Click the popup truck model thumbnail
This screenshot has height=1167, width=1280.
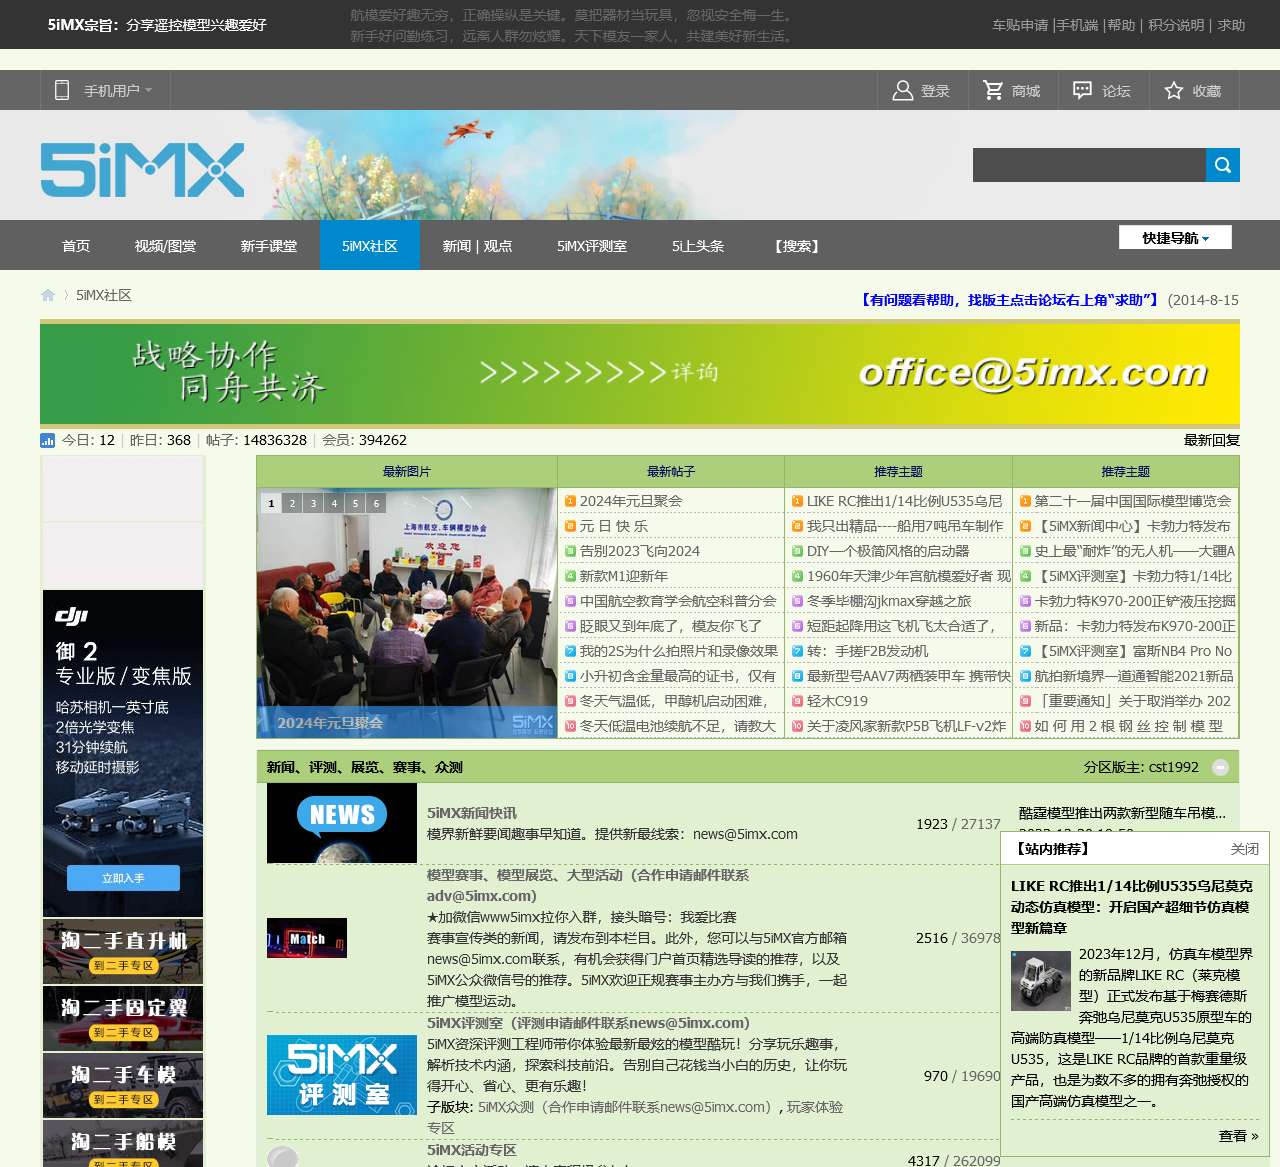[x=1041, y=981]
